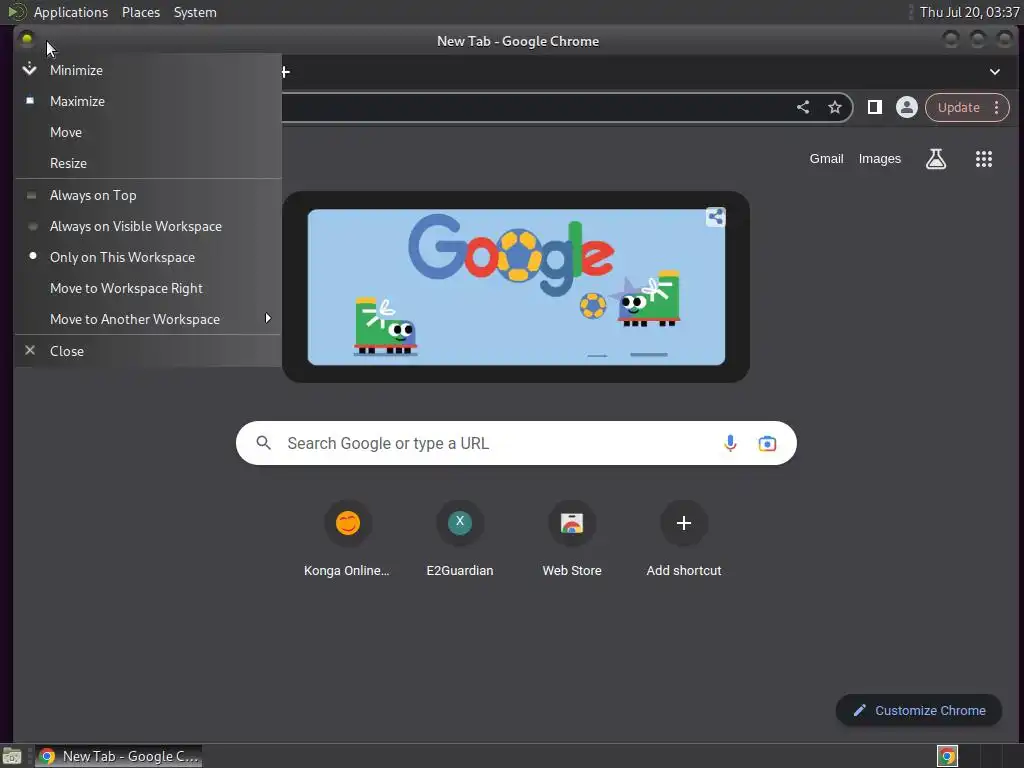Open the side panel icon
This screenshot has height=768, width=1024.
(874, 107)
